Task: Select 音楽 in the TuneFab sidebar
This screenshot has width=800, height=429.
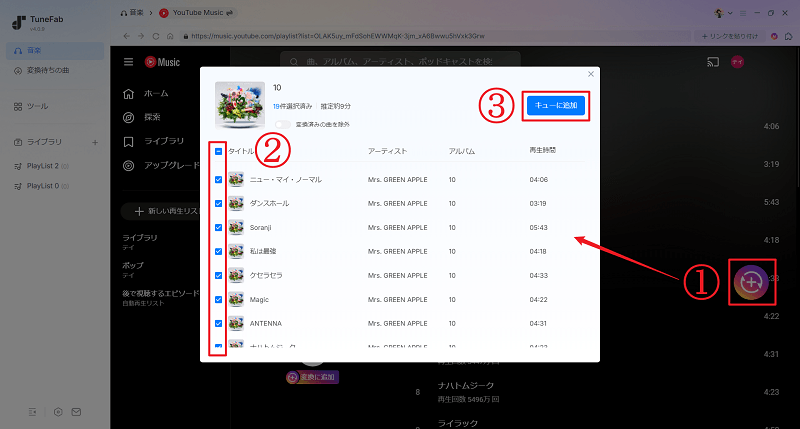Action: [x=55, y=51]
